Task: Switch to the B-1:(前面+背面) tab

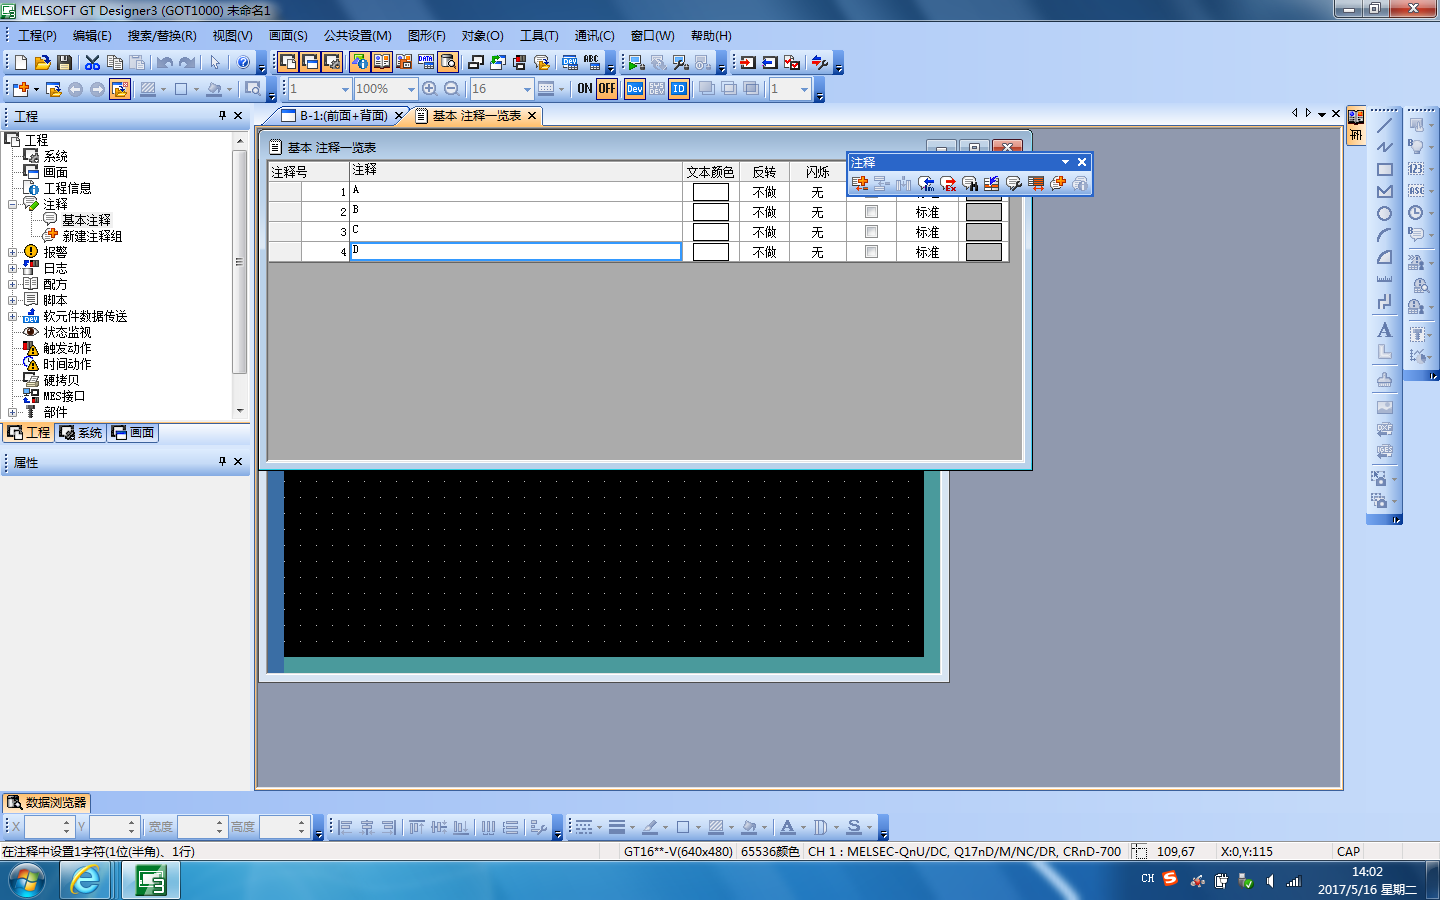Action: click(x=342, y=116)
